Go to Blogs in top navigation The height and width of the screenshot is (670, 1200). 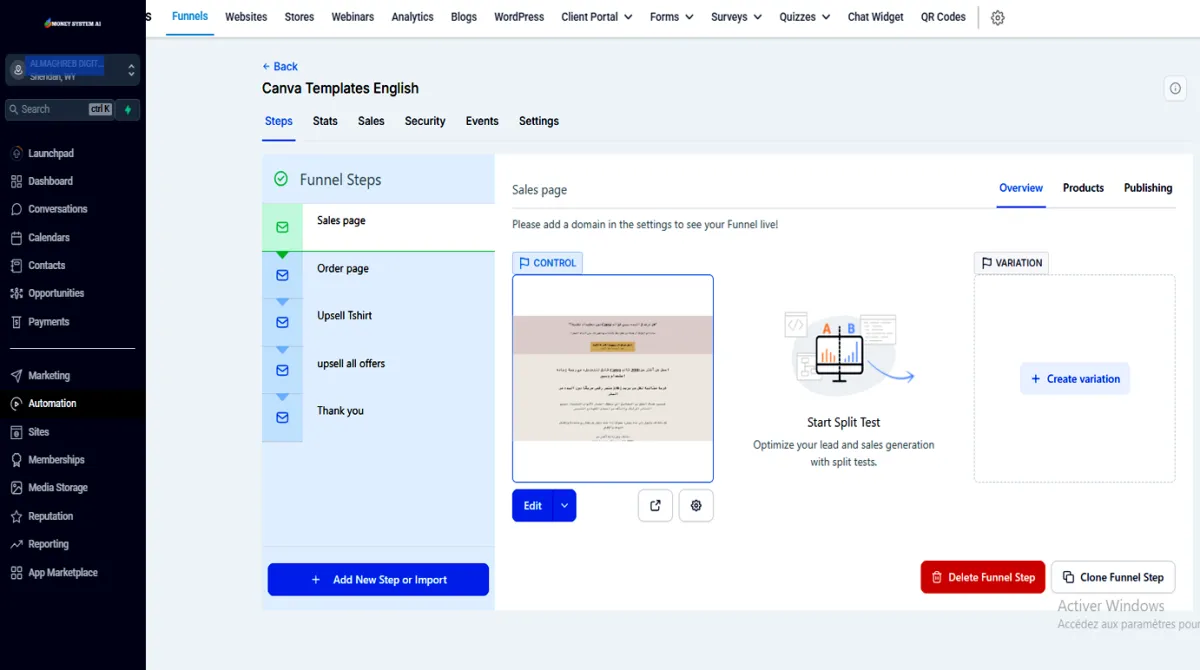point(464,17)
